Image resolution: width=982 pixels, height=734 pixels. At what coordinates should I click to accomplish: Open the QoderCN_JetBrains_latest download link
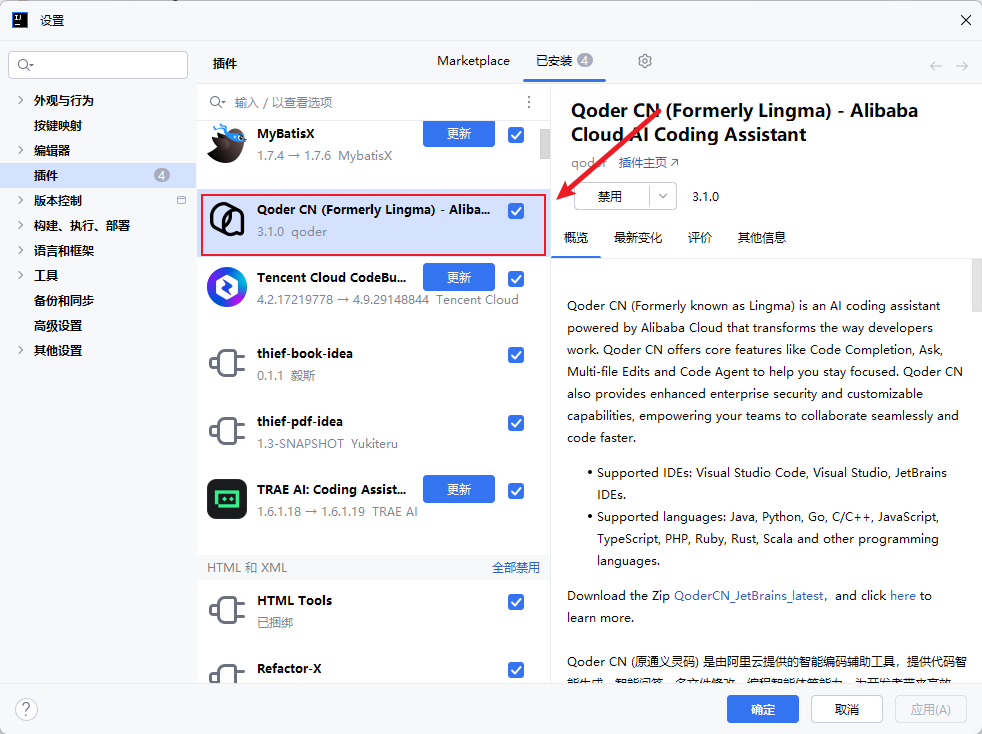748,596
